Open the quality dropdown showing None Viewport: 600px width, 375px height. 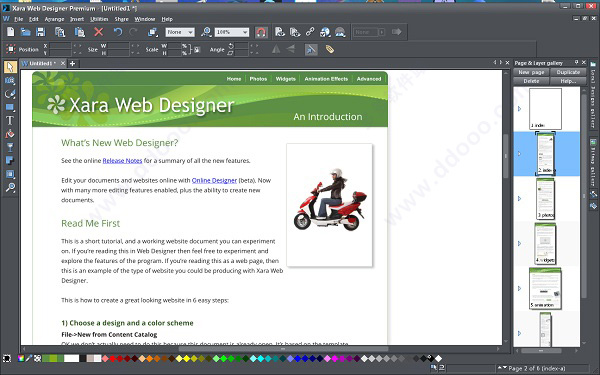180,32
